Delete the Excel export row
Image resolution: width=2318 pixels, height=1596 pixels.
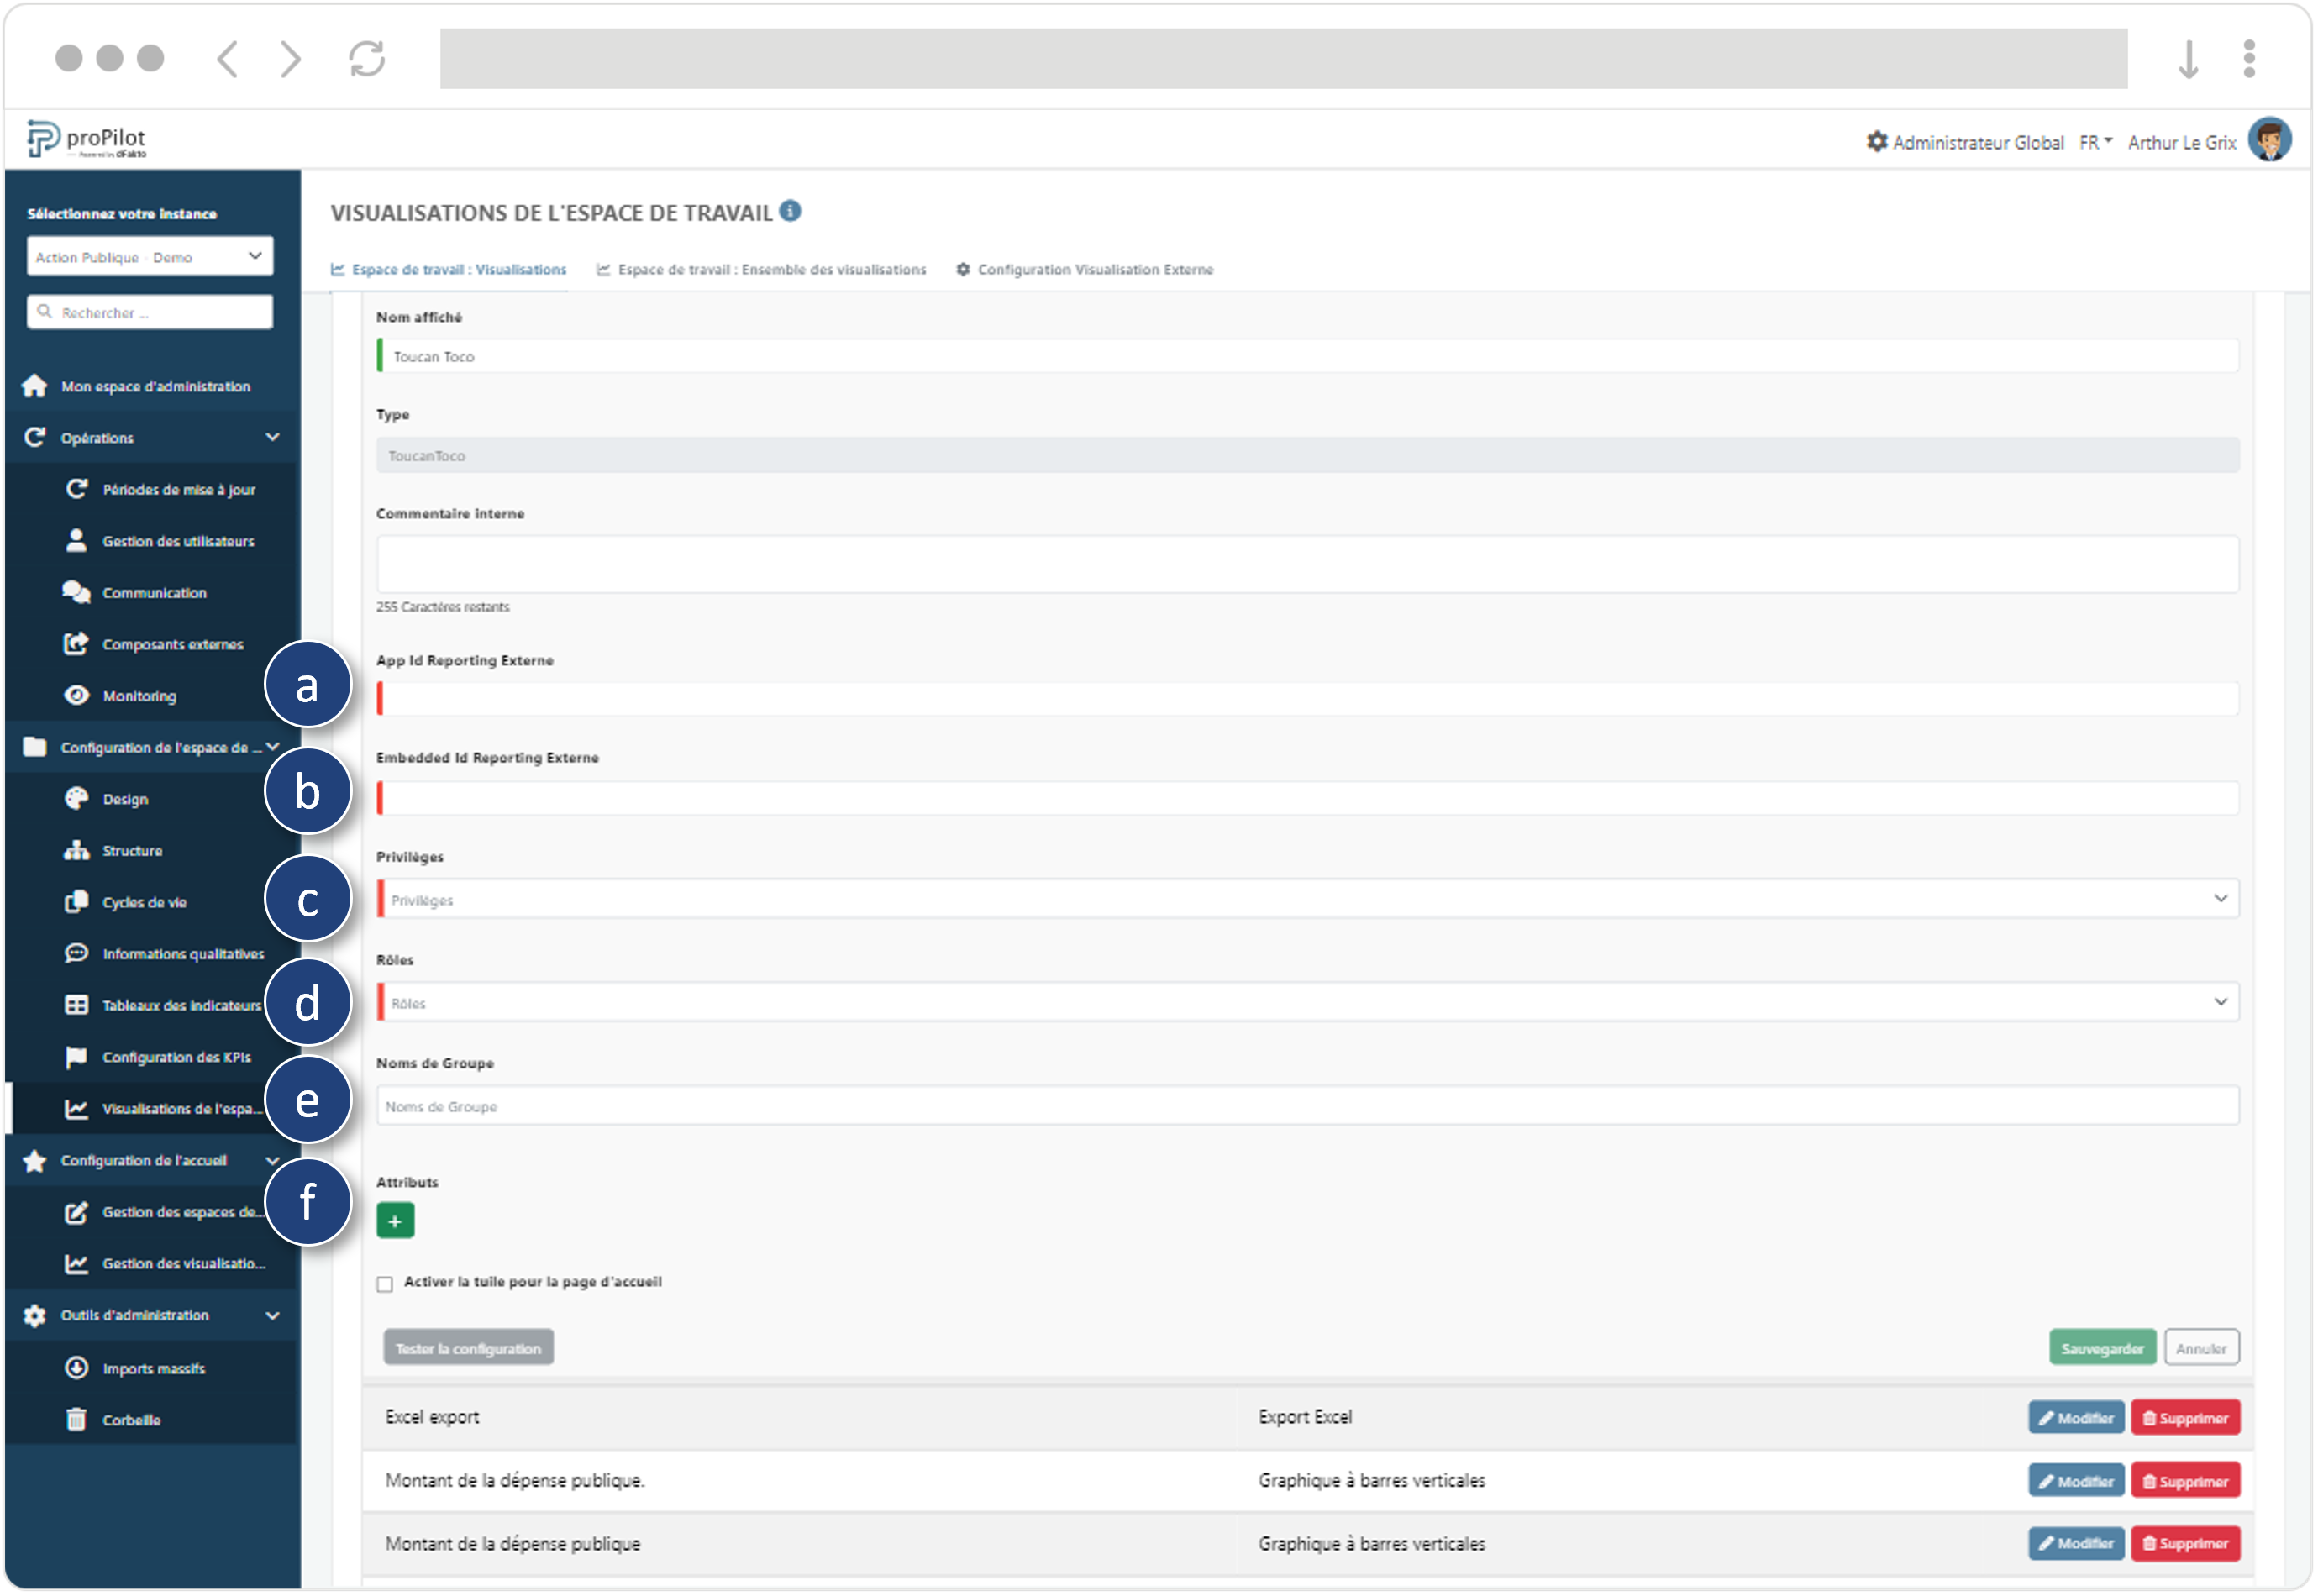click(2185, 1419)
